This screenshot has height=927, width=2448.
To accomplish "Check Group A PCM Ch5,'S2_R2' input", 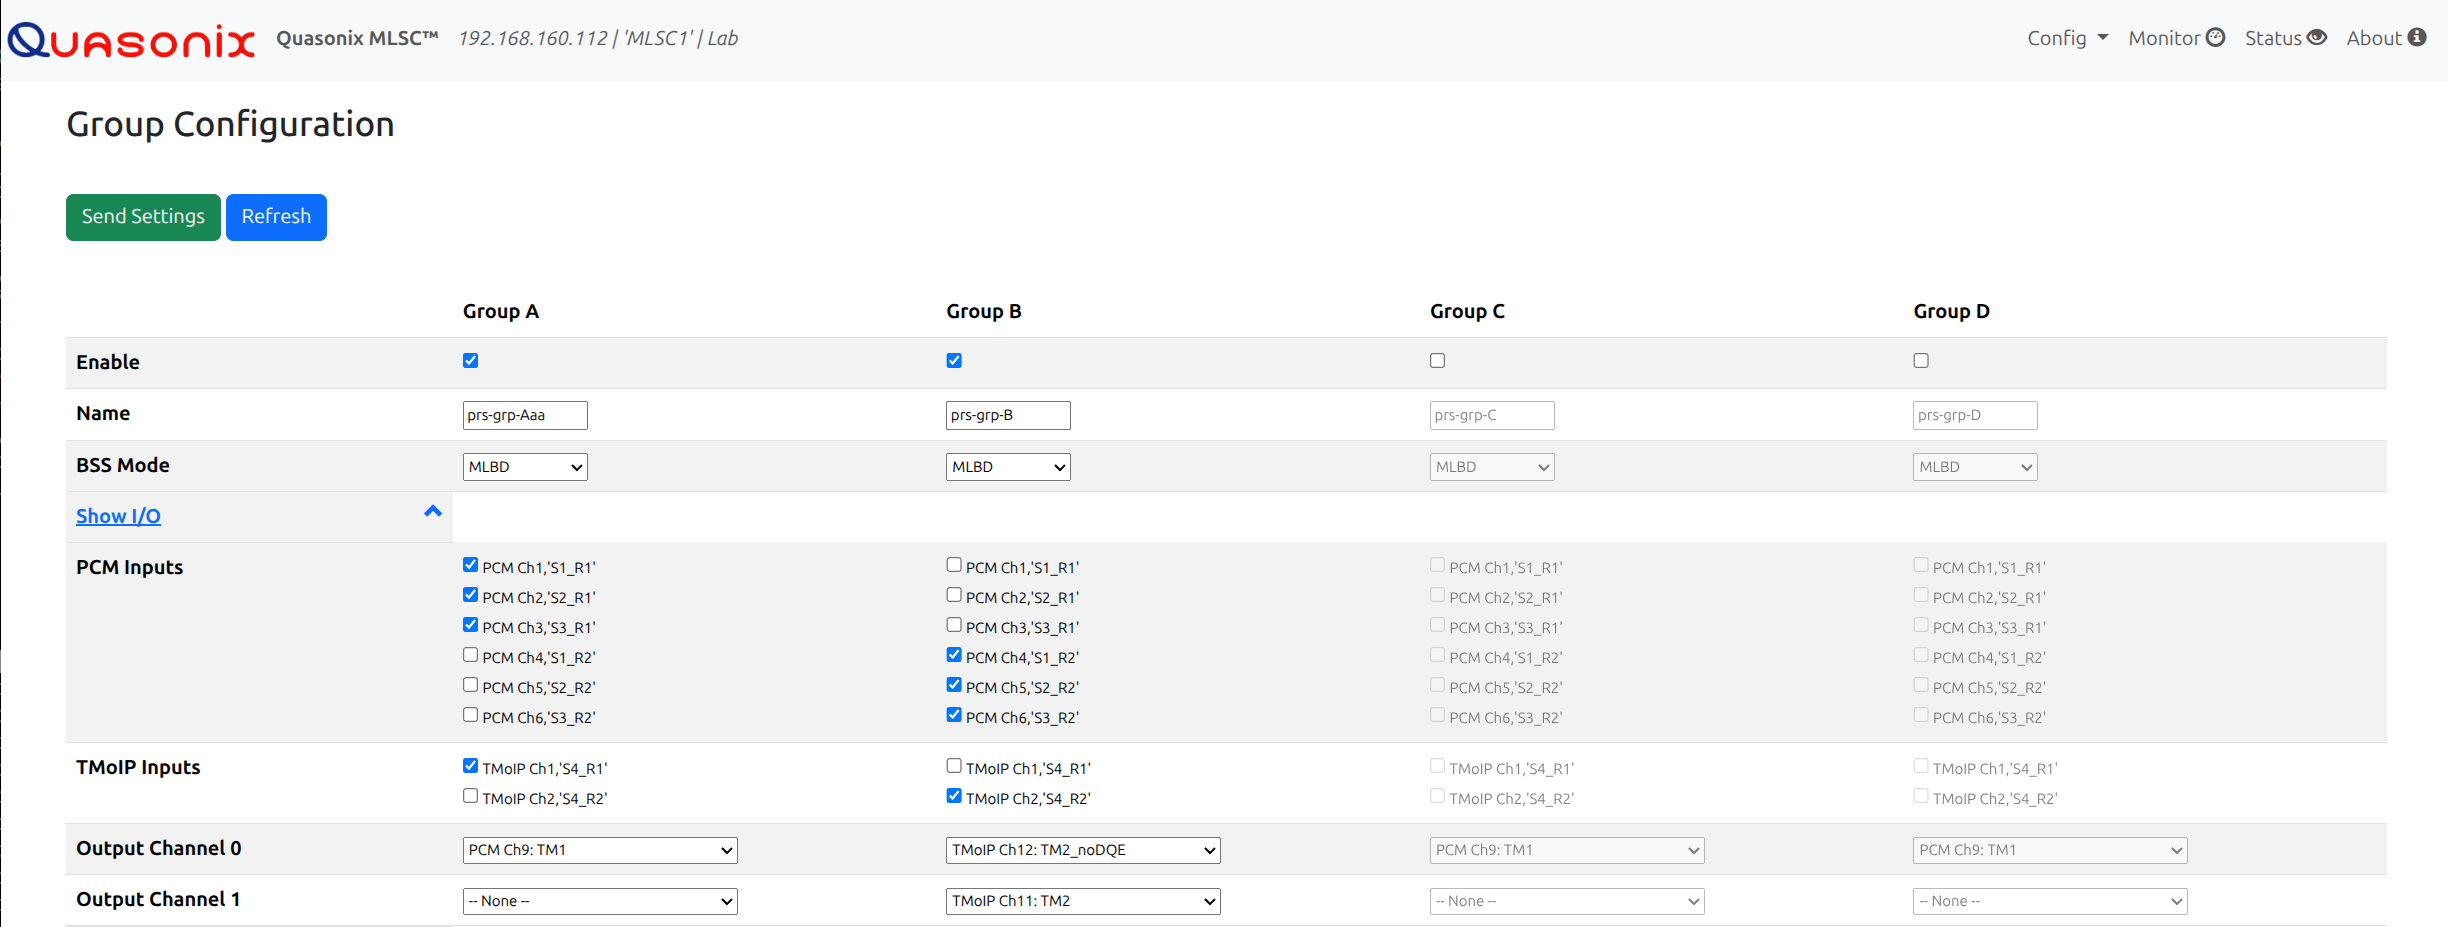I will (470, 685).
